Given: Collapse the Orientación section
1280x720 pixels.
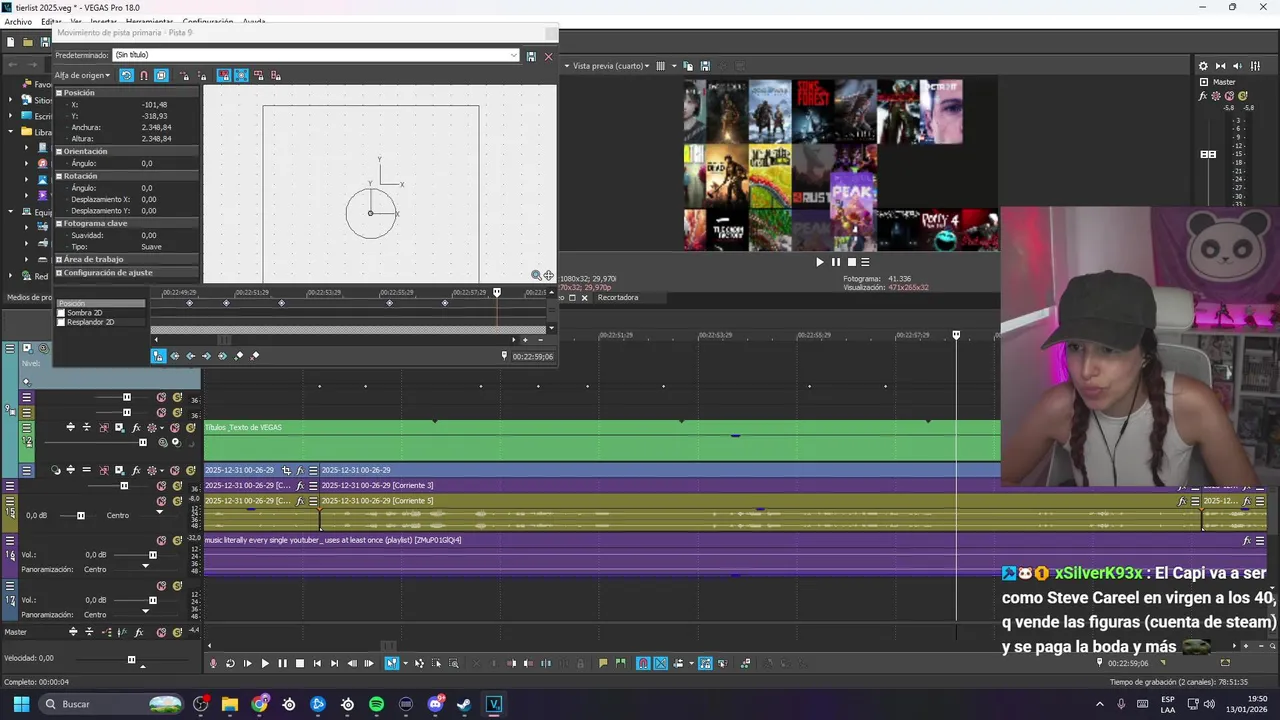Looking at the screenshot, I should [x=59, y=151].
